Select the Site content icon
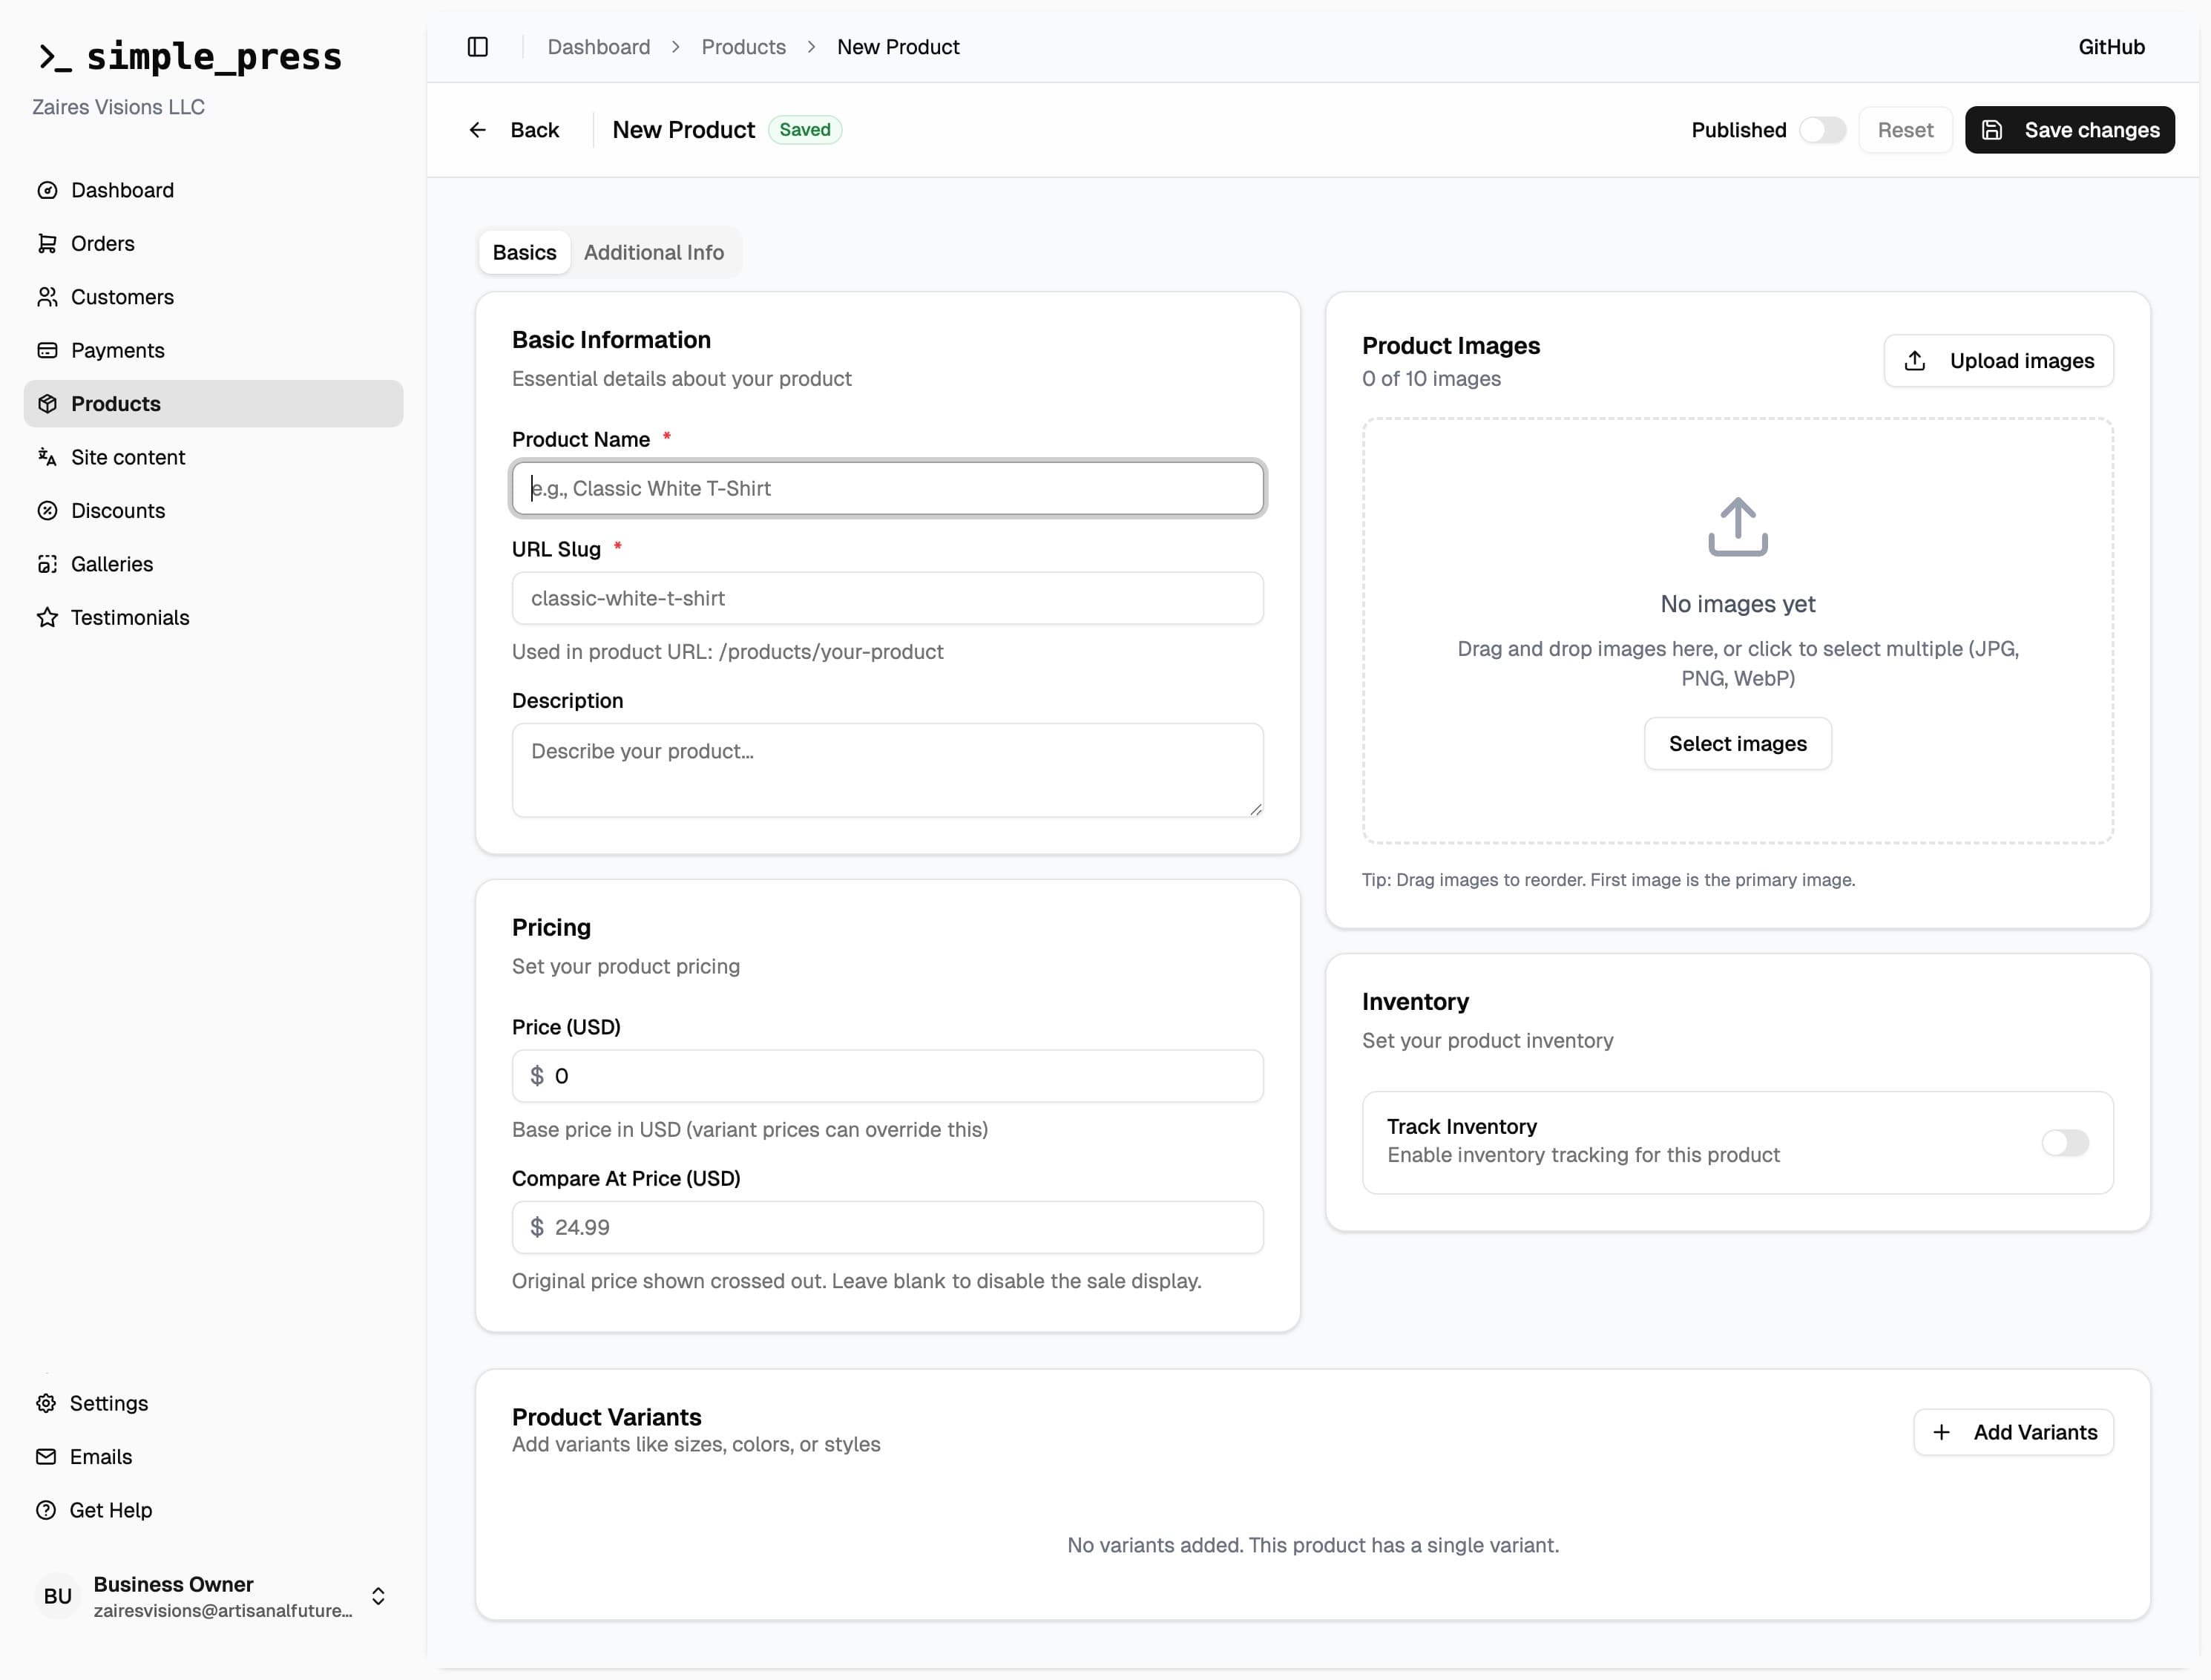This screenshot has height=1680, width=2211. 49,457
